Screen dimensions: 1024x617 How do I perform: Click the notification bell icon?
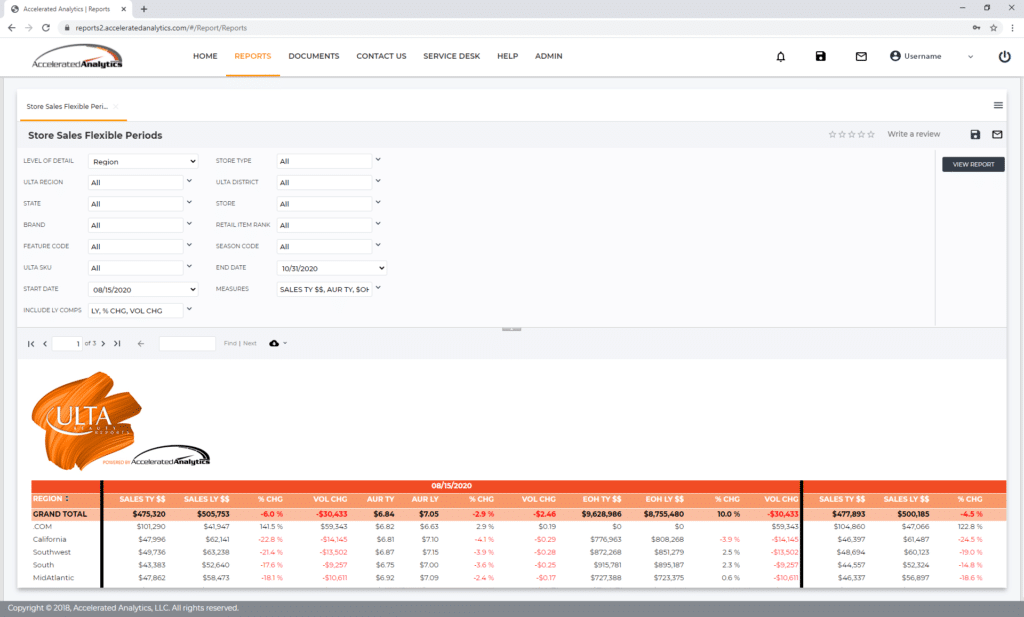(781, 56)
